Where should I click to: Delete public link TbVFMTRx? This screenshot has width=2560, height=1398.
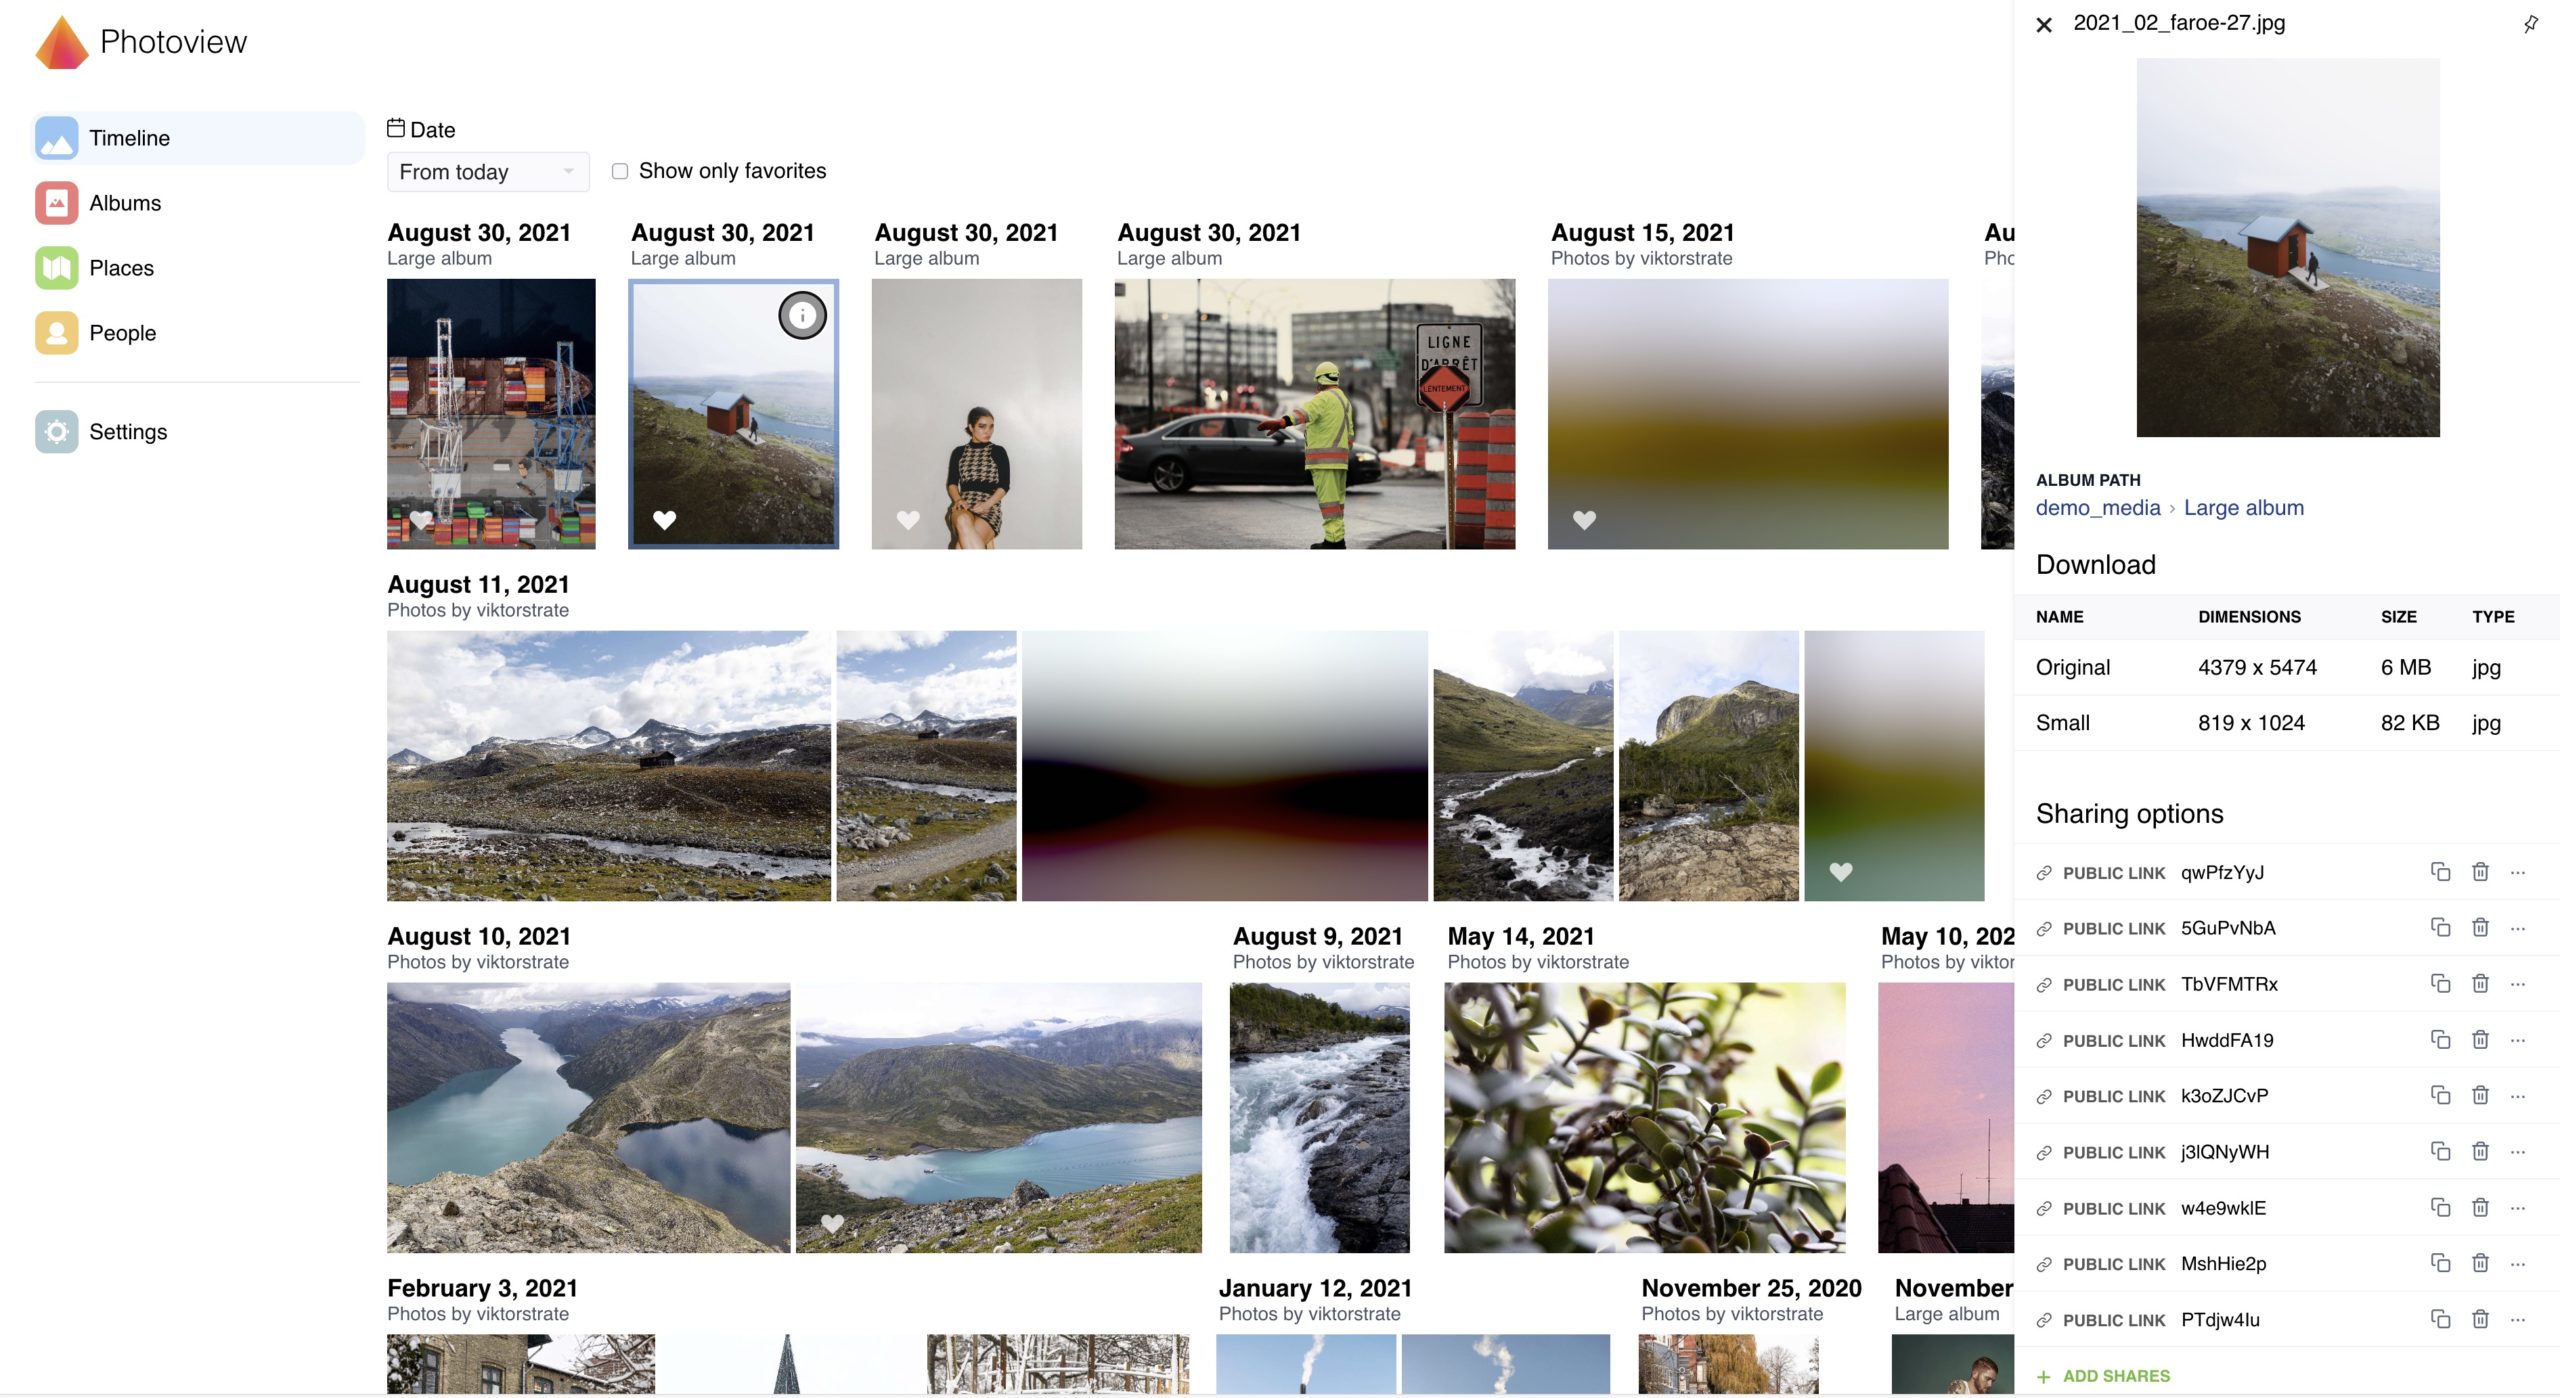pos(2480,984)
